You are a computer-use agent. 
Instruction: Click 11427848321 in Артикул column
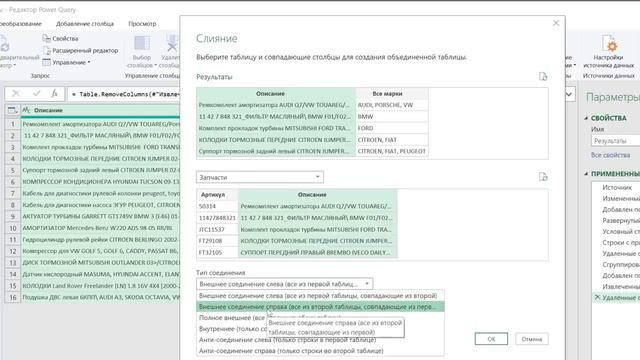click(x=217, y=218)
